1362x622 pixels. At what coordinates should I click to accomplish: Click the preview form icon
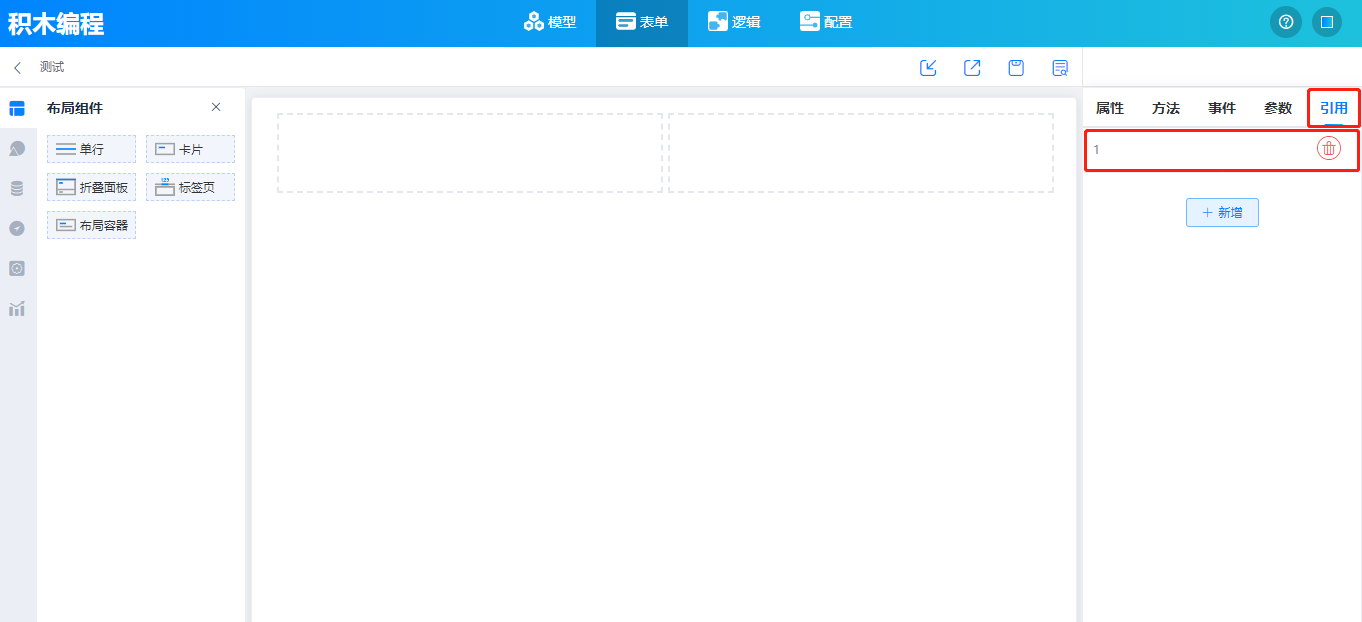tap(1060, 68)
